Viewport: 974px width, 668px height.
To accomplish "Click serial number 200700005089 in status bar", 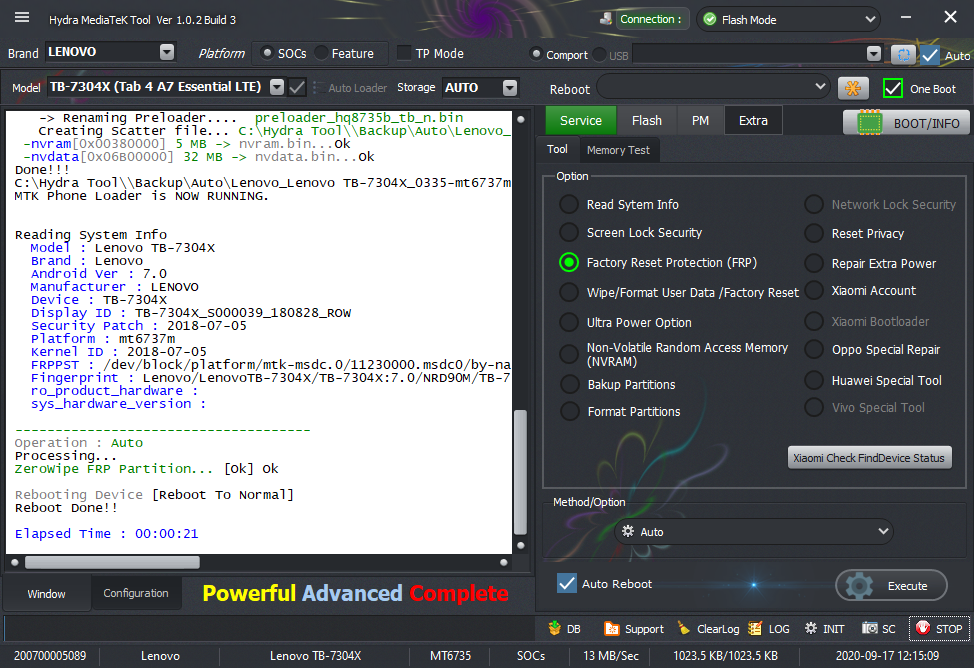I will (50, 656).
